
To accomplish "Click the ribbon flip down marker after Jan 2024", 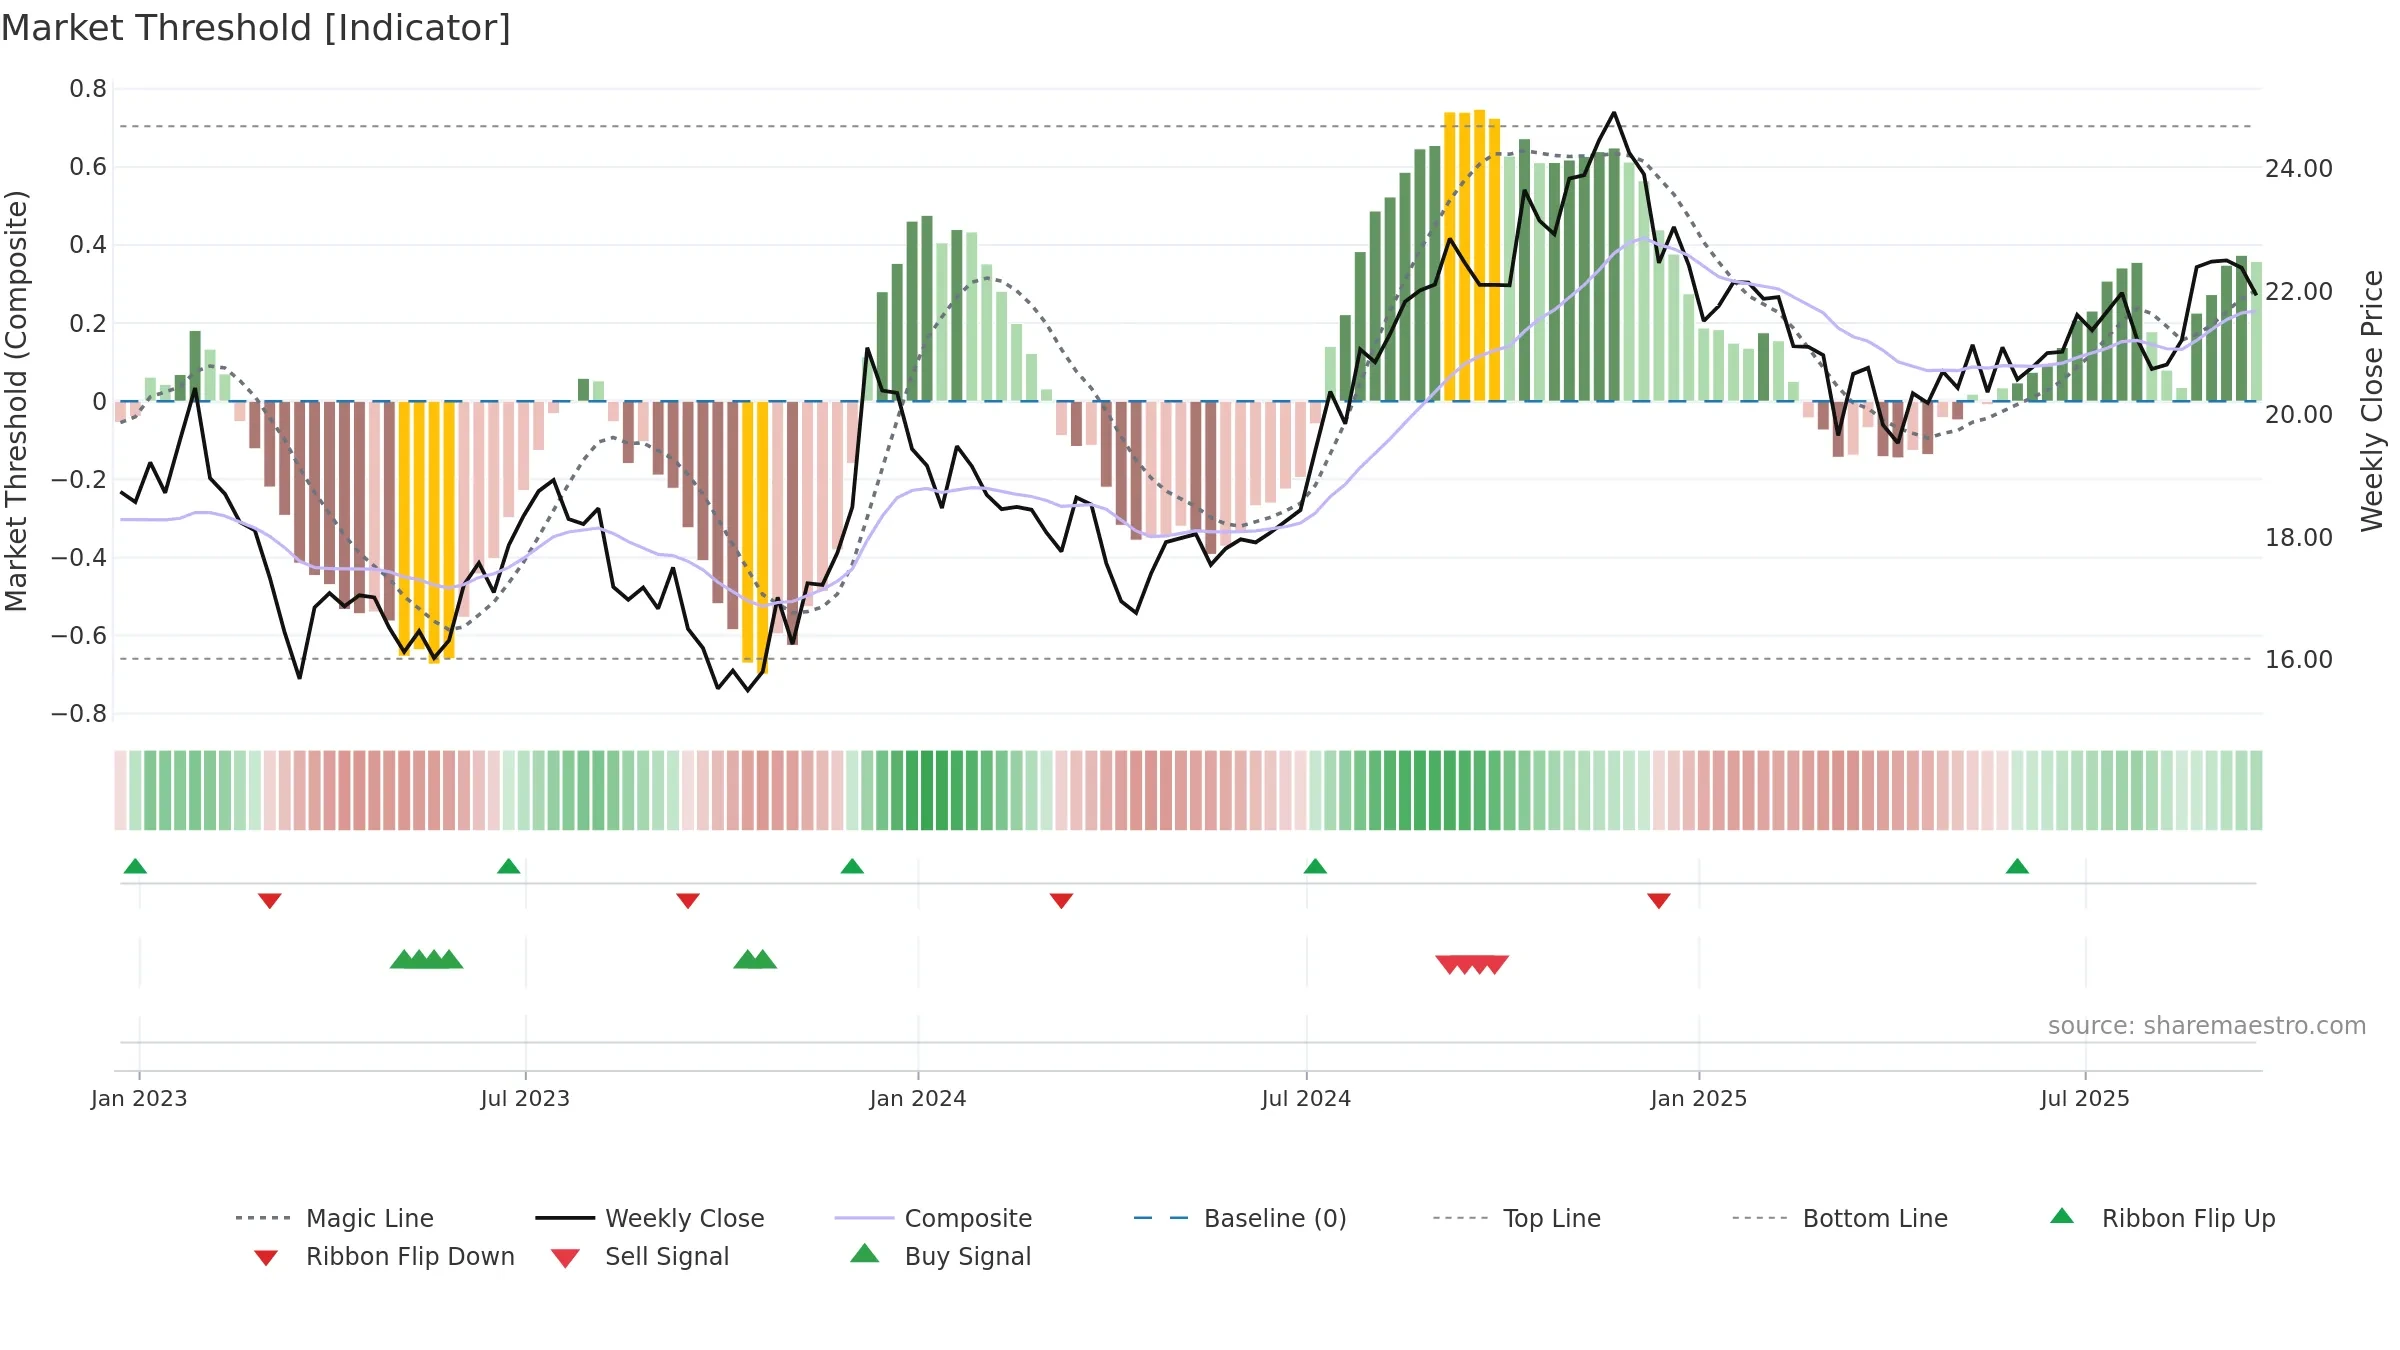I will (1061, 901).
